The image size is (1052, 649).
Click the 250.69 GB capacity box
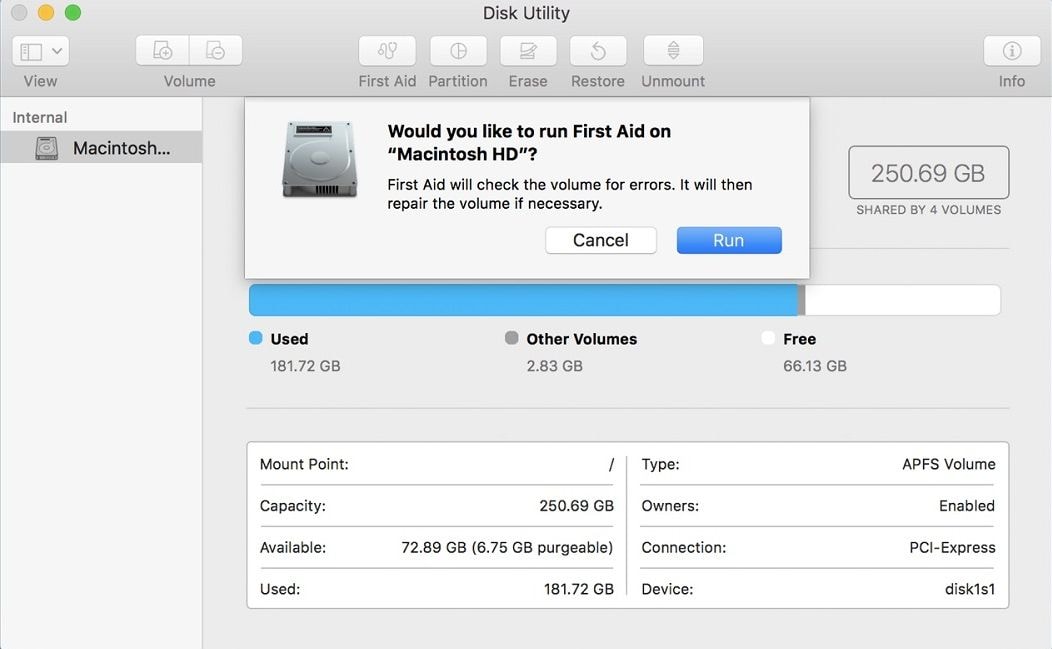(929, 172)
